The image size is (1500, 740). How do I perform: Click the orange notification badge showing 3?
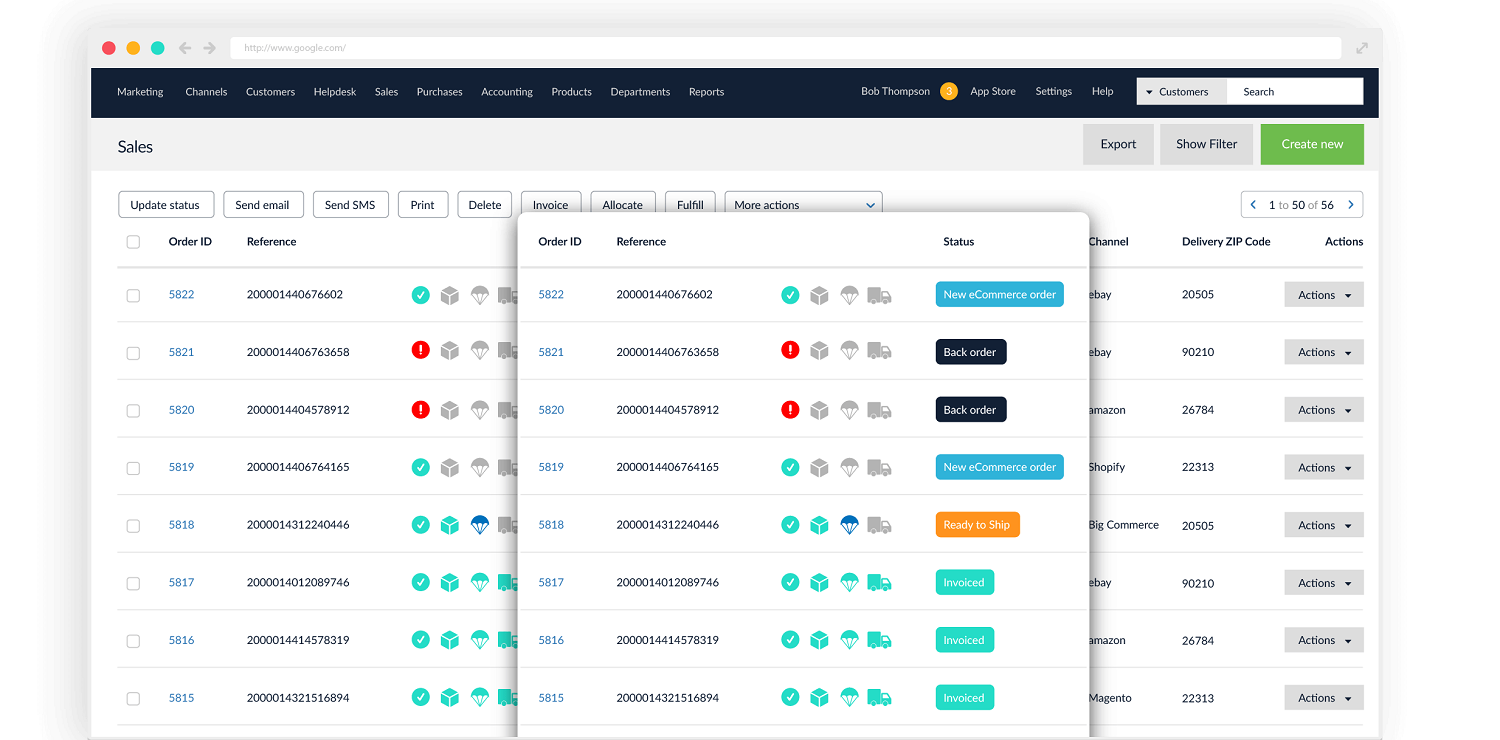[948, 91]
